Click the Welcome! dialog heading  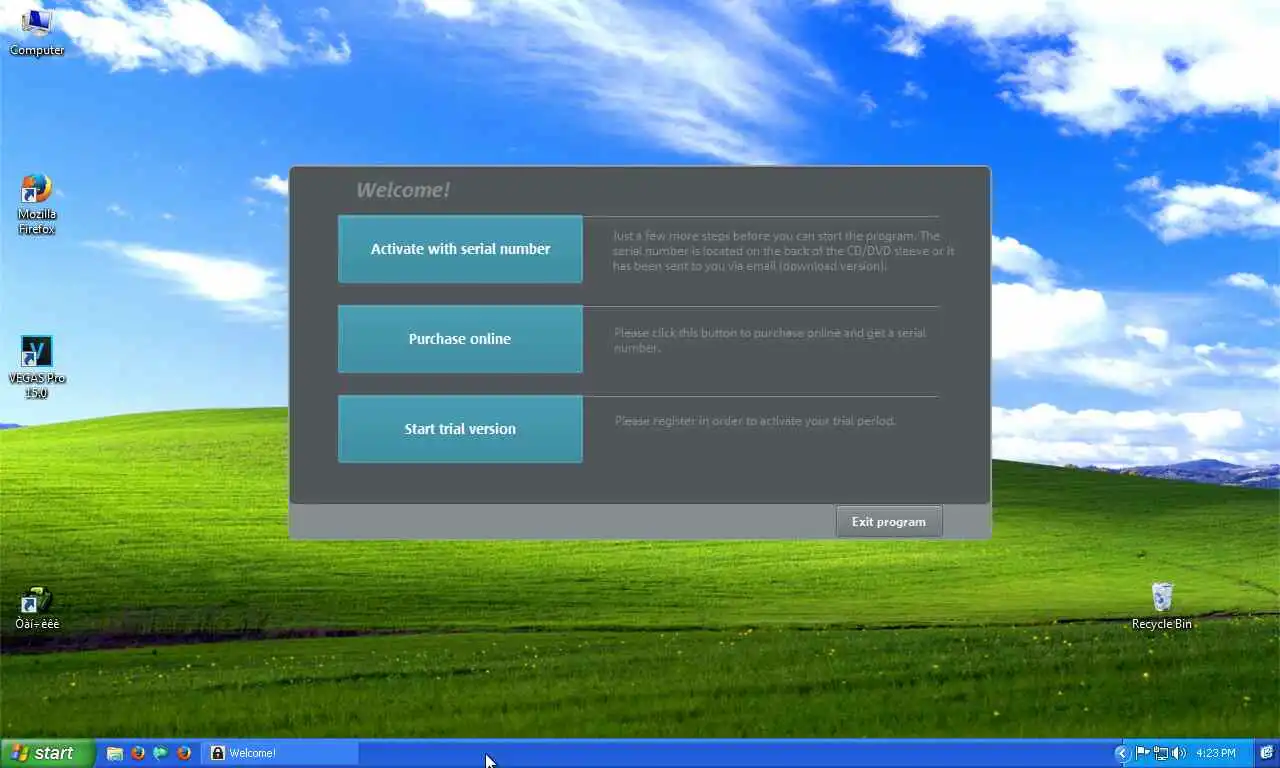(x=403, y=190)
